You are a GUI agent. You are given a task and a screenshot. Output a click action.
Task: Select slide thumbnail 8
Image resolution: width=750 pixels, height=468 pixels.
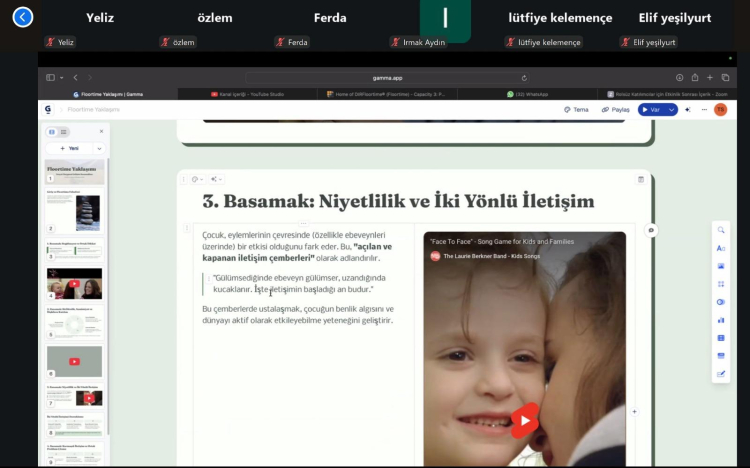point(75,425)
